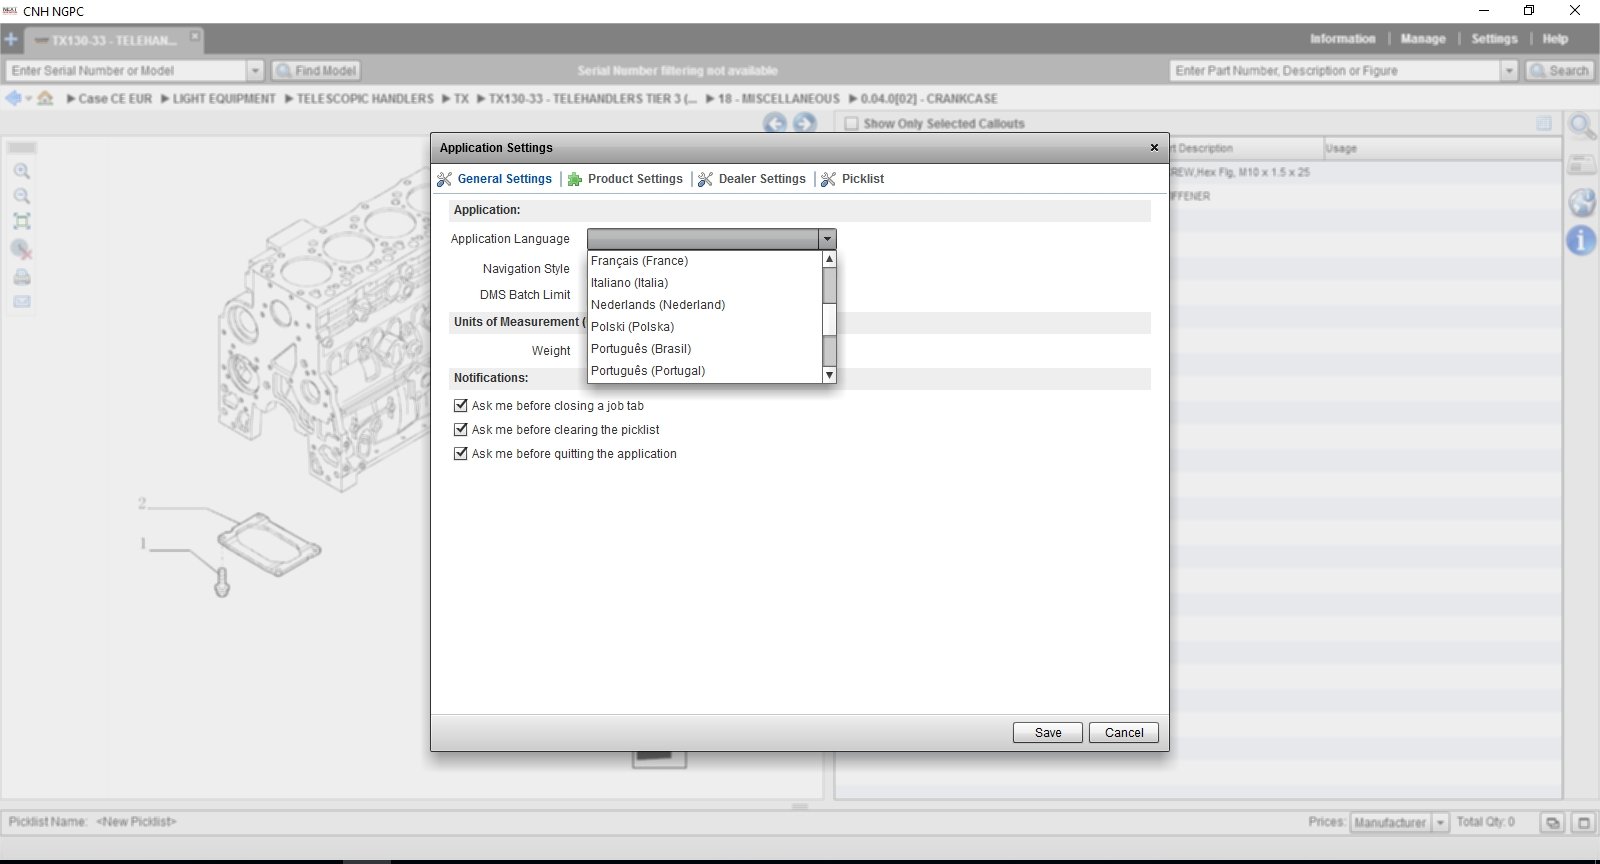Screen dimensions: 1600x864
Task: Click the add new tab plus icon
Action: [x=11, y=40]
